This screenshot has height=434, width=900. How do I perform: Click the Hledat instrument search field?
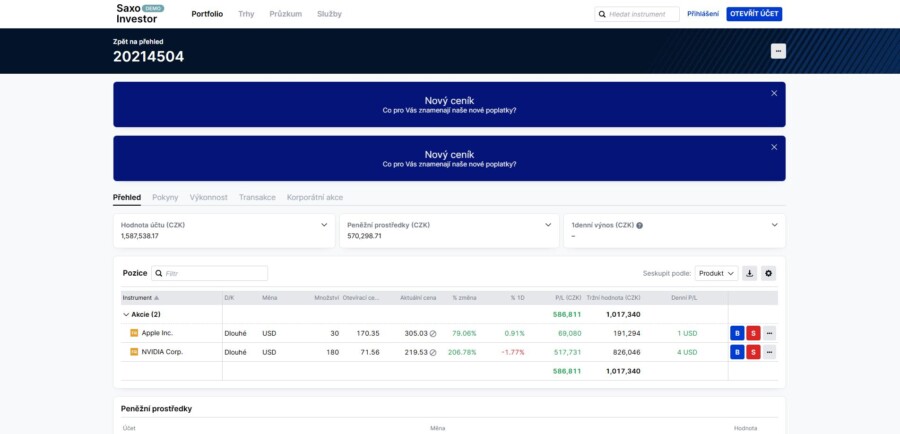(637, 14)
